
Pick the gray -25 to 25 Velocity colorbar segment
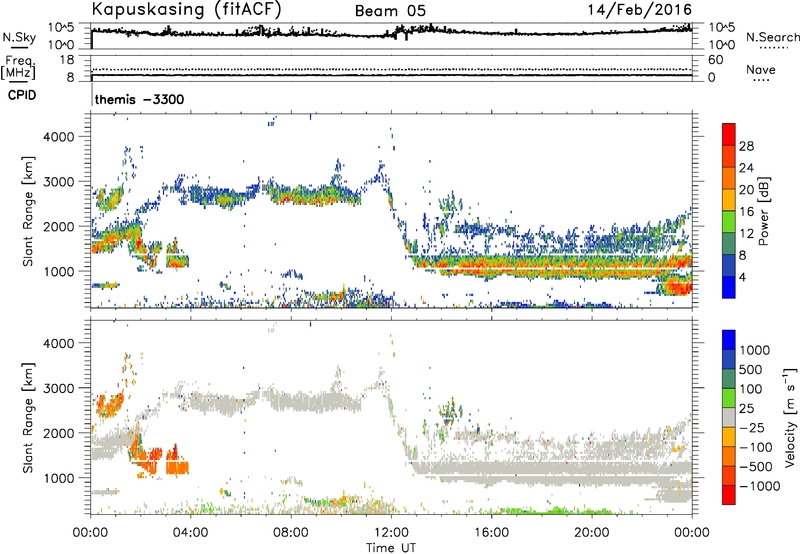[x=729, y=418]
